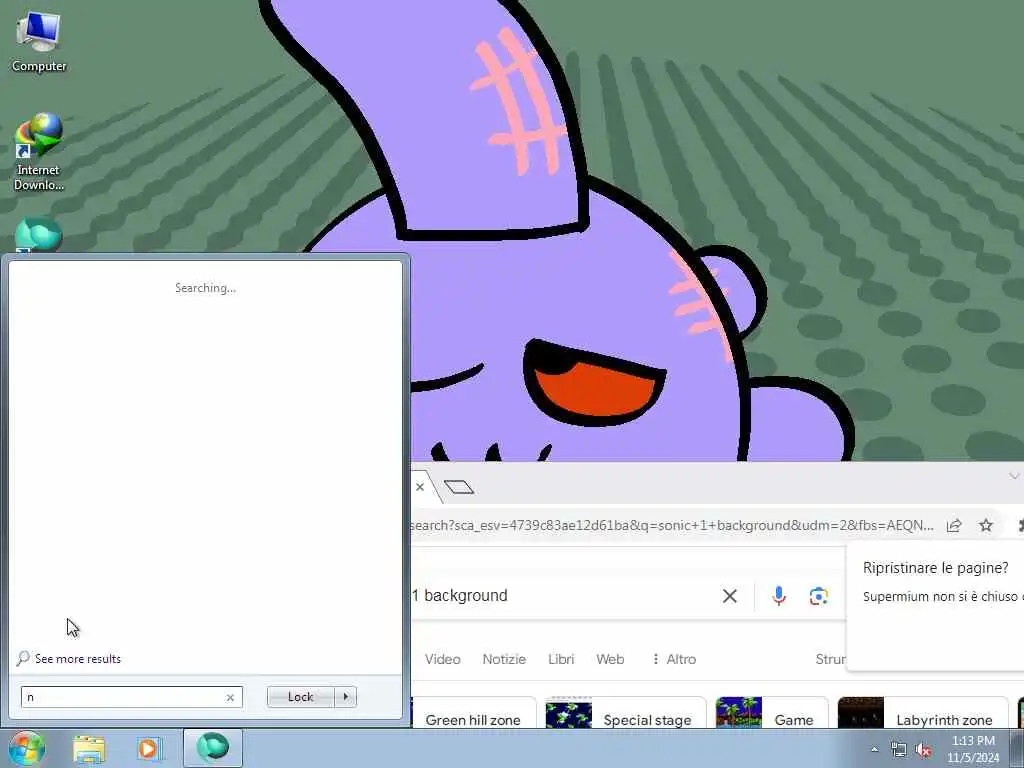Click the Game chip thumbnail

tap(739, 713)
